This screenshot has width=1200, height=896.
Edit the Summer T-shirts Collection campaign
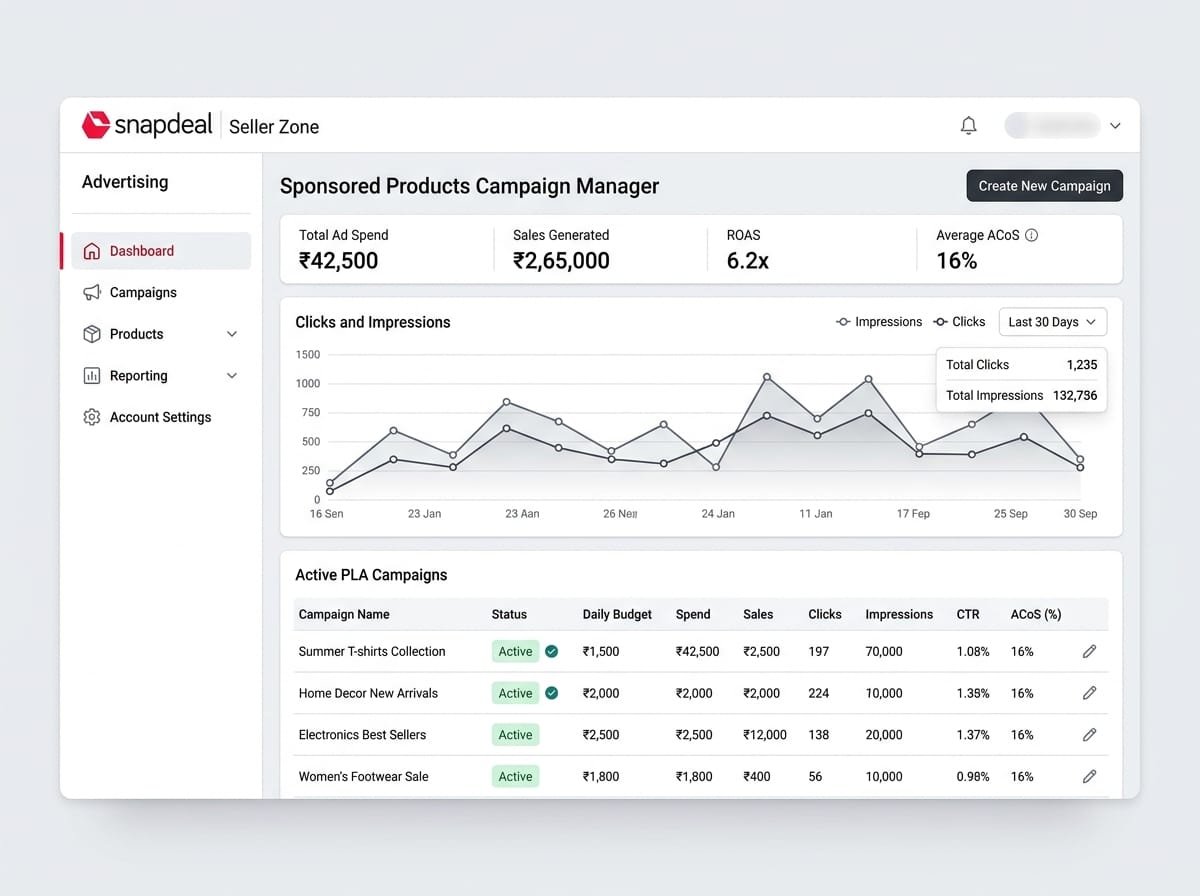click(x=1090, y=651)
